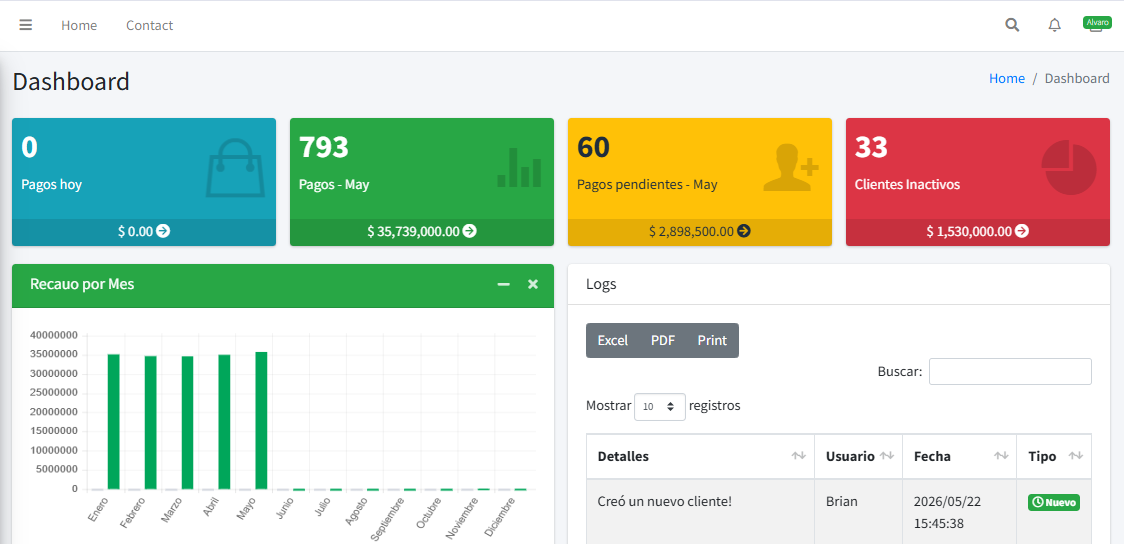
Task: Focus the Buscar search input field
Action: pos(1010,371)
